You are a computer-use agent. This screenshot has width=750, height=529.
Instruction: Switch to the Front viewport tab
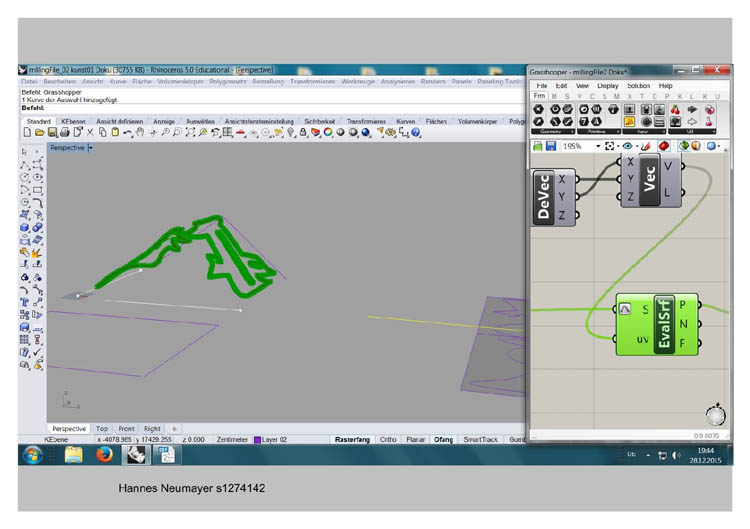click(126, 429)
